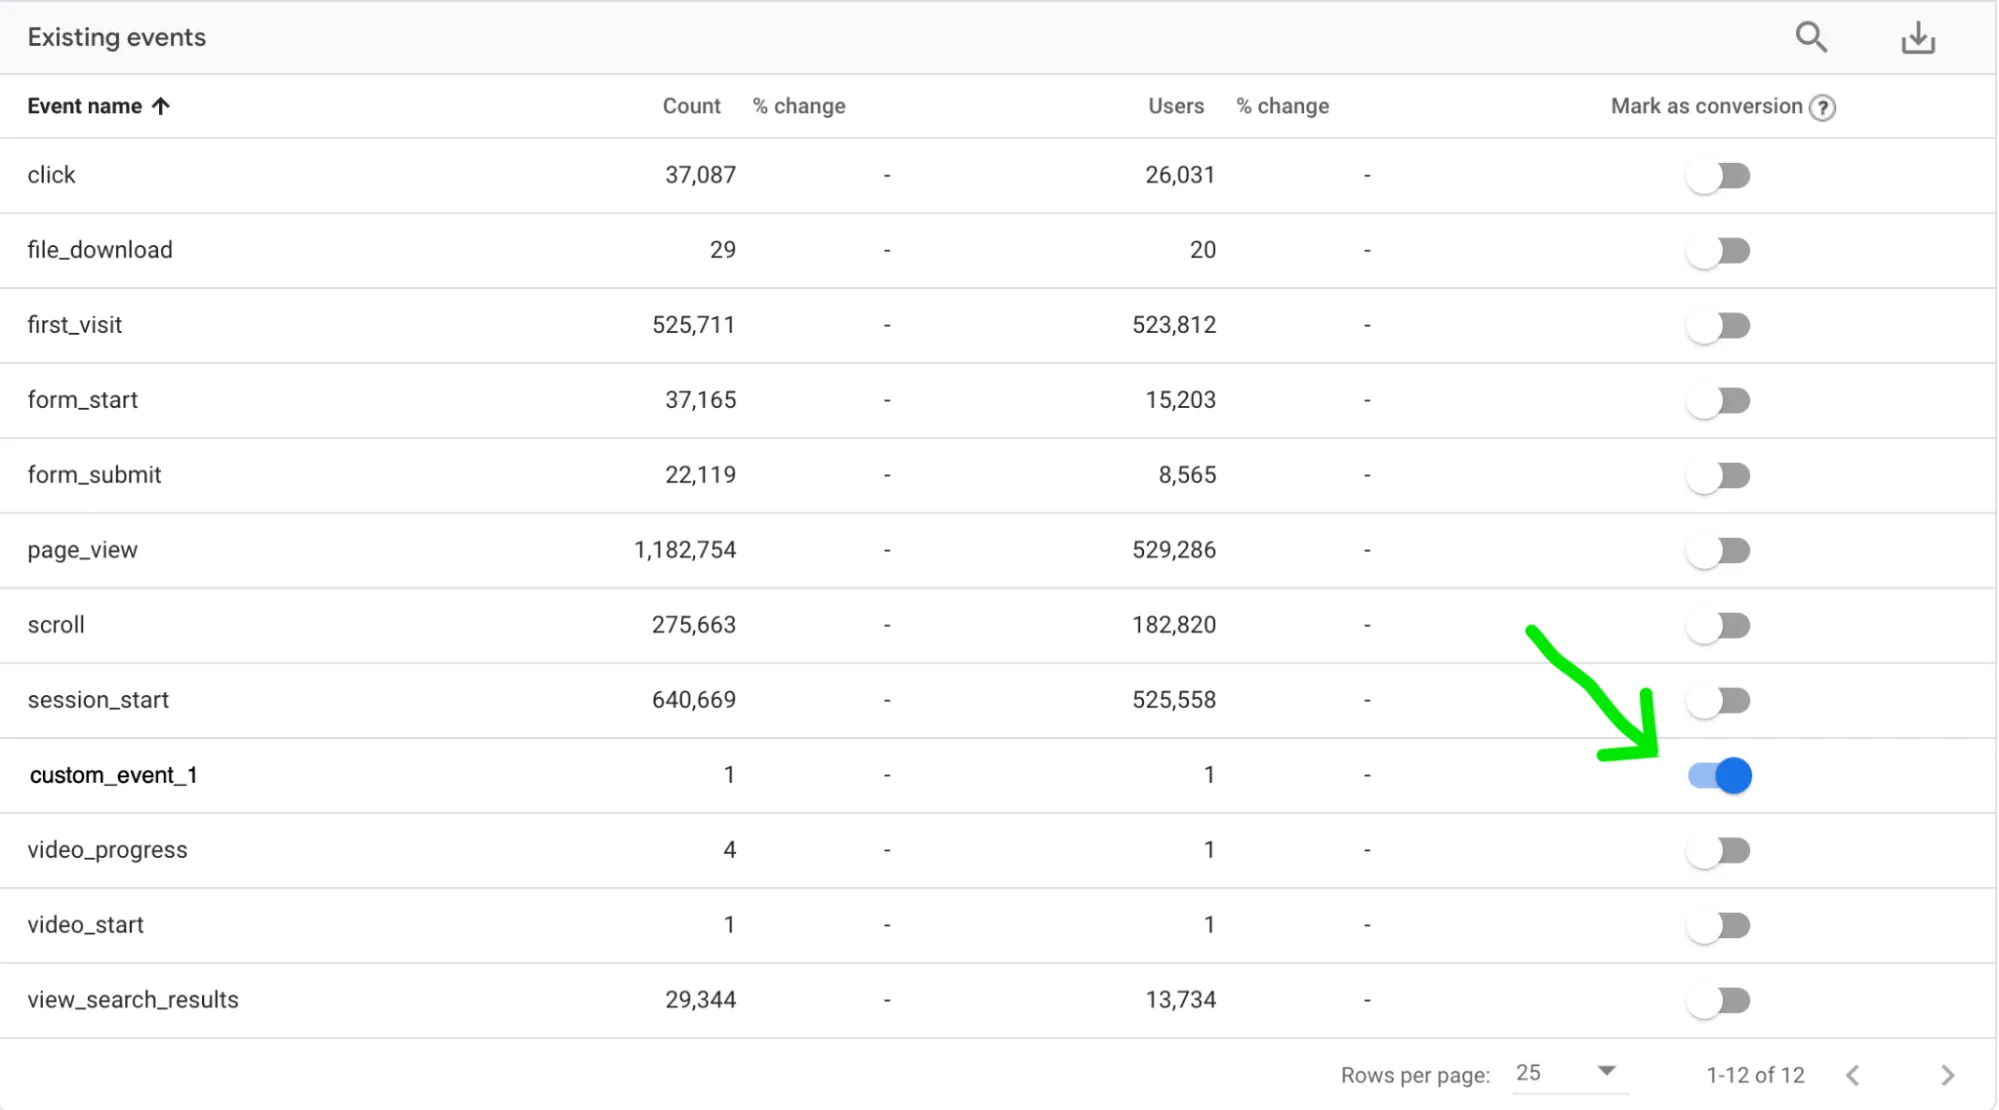
Task: Select the scroll event name
Action: pyautogui.click(x=56, y=625)
